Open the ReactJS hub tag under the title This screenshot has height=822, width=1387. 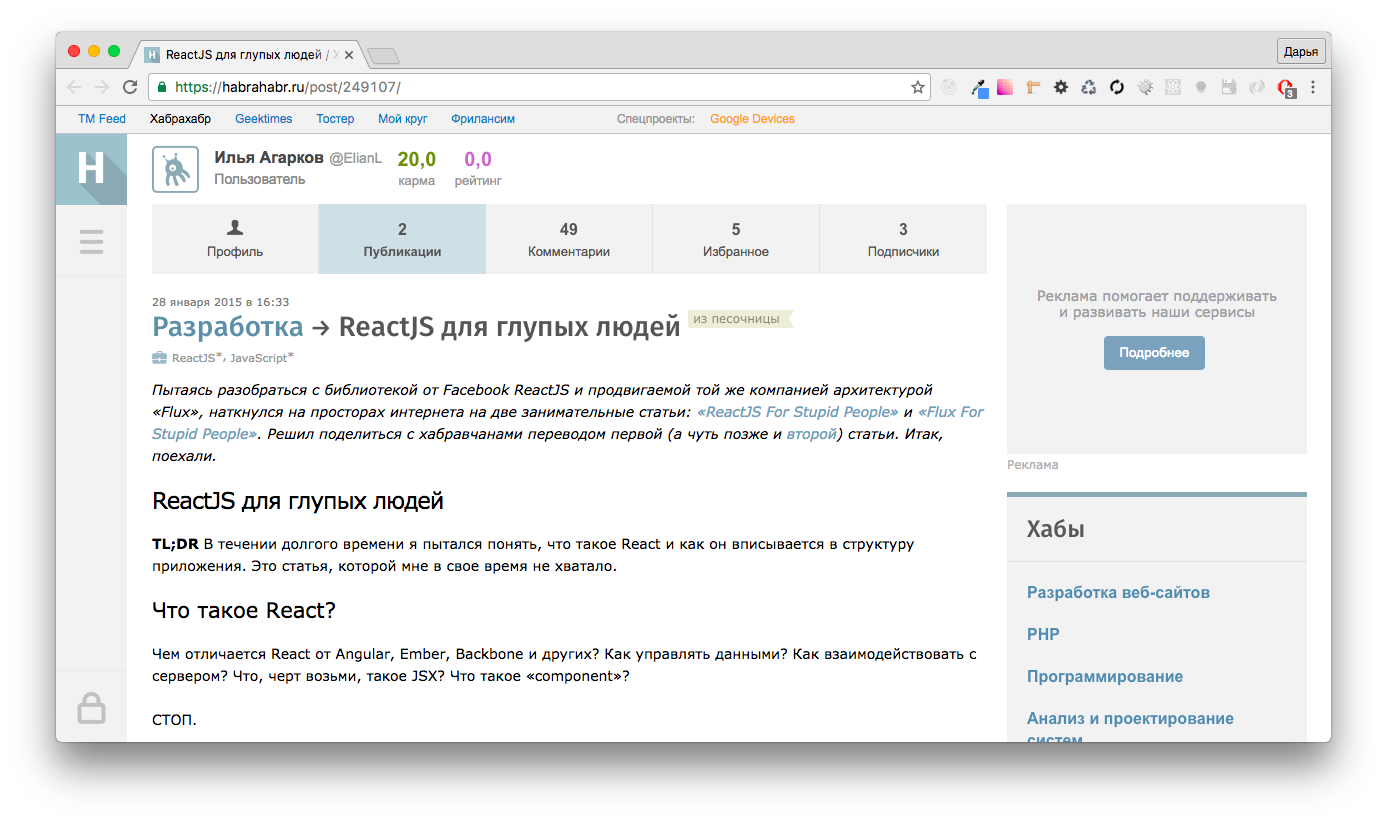pyautogui.click(x=194, y=358)
